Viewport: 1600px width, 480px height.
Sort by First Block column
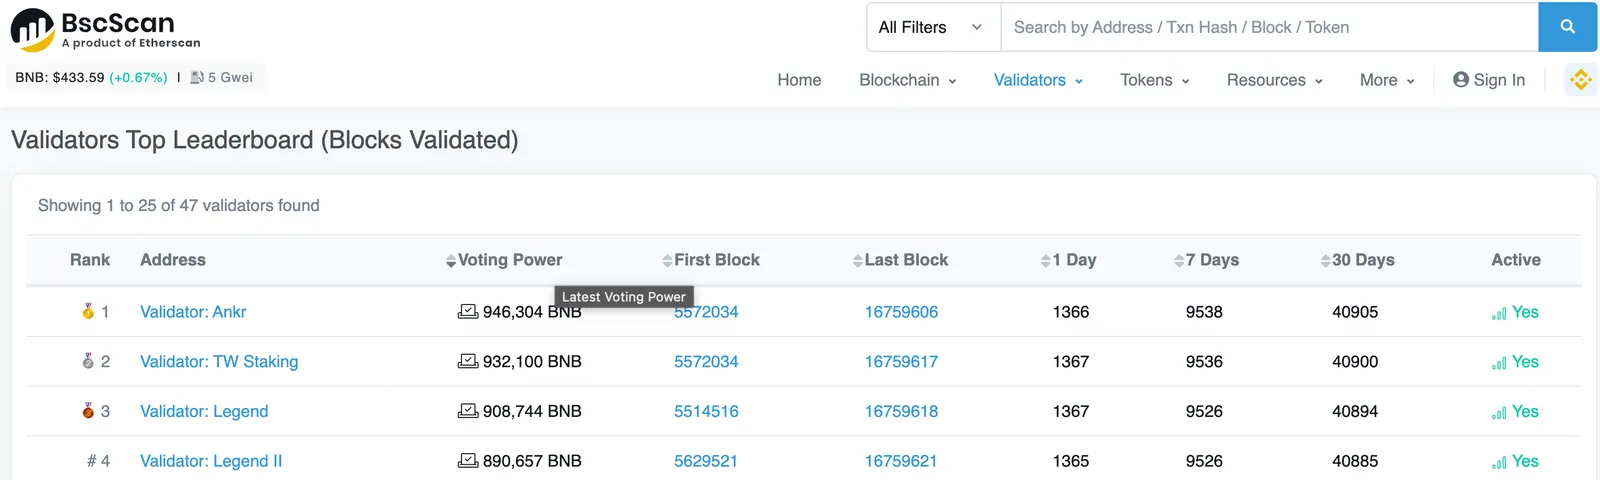tap(711, 260)
